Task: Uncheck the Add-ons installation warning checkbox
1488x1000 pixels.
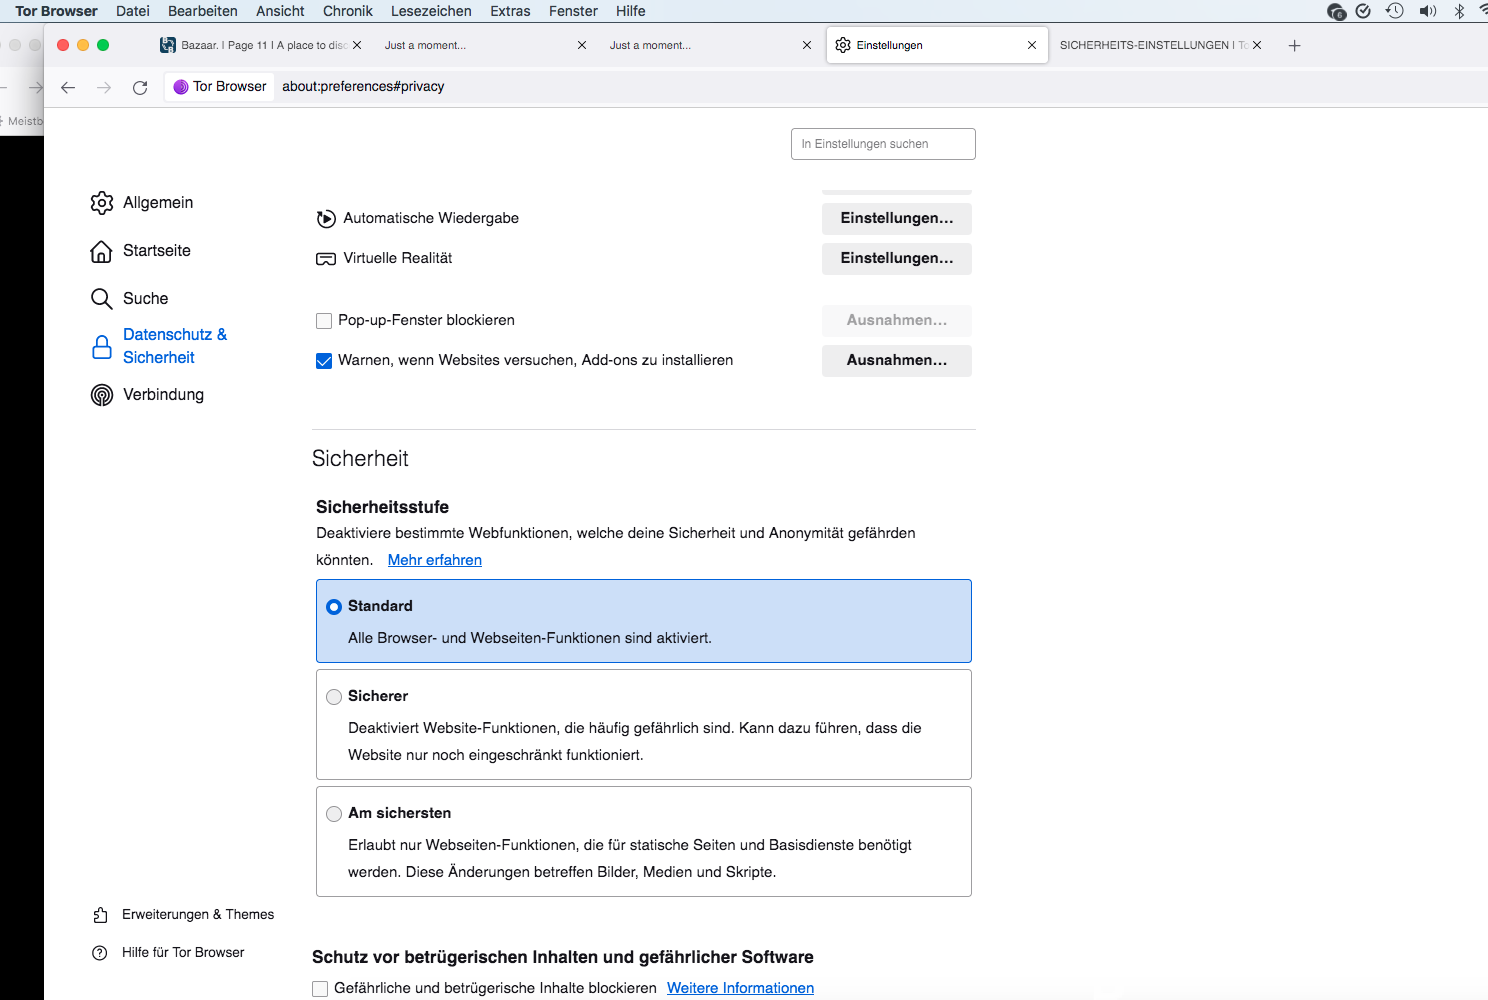Action: (x=324, y=361)
